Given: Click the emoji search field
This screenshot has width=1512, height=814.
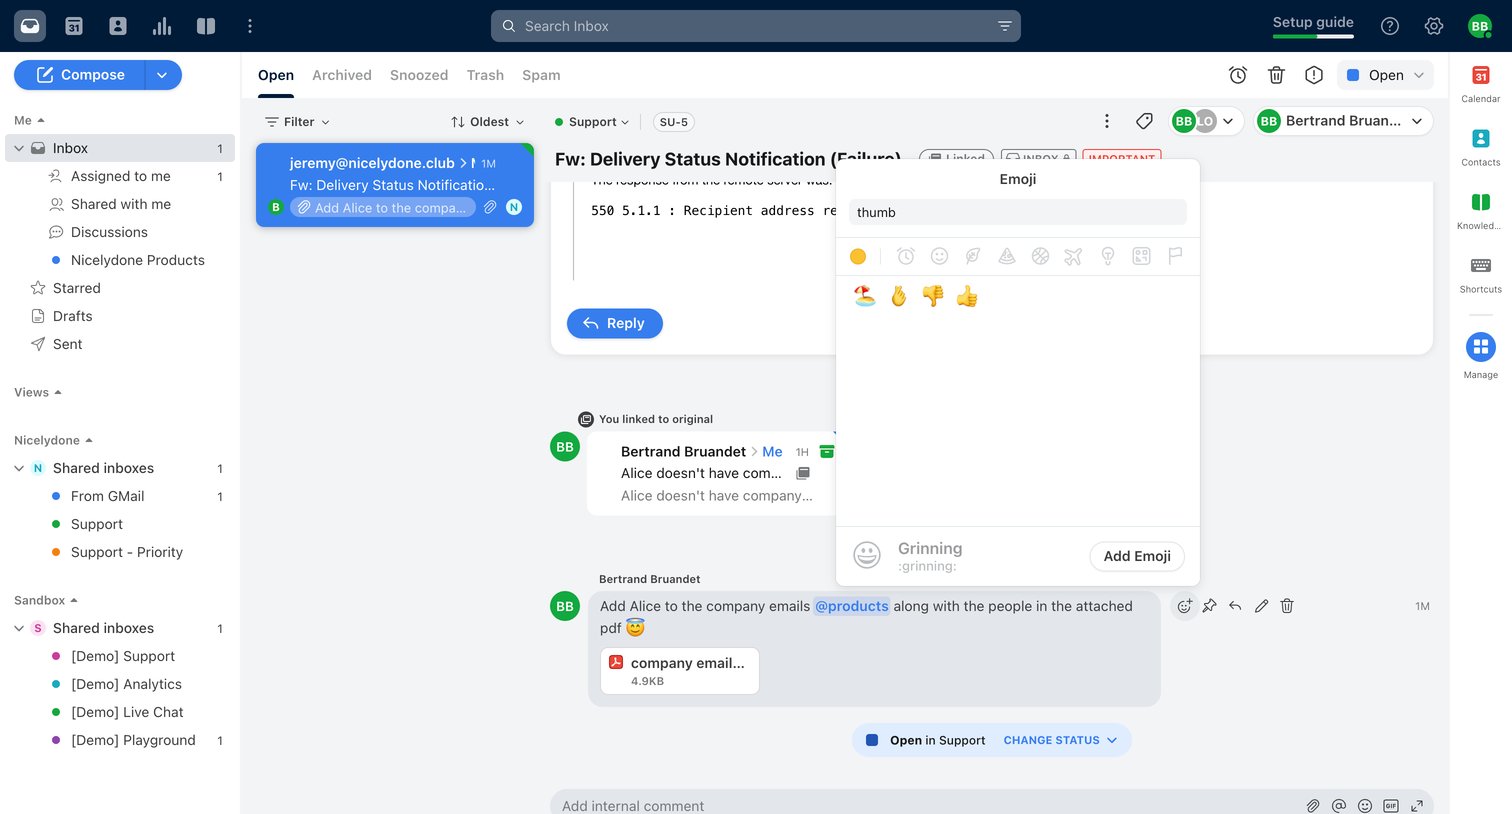Looking at the screenshot, I should (1018, 212).
